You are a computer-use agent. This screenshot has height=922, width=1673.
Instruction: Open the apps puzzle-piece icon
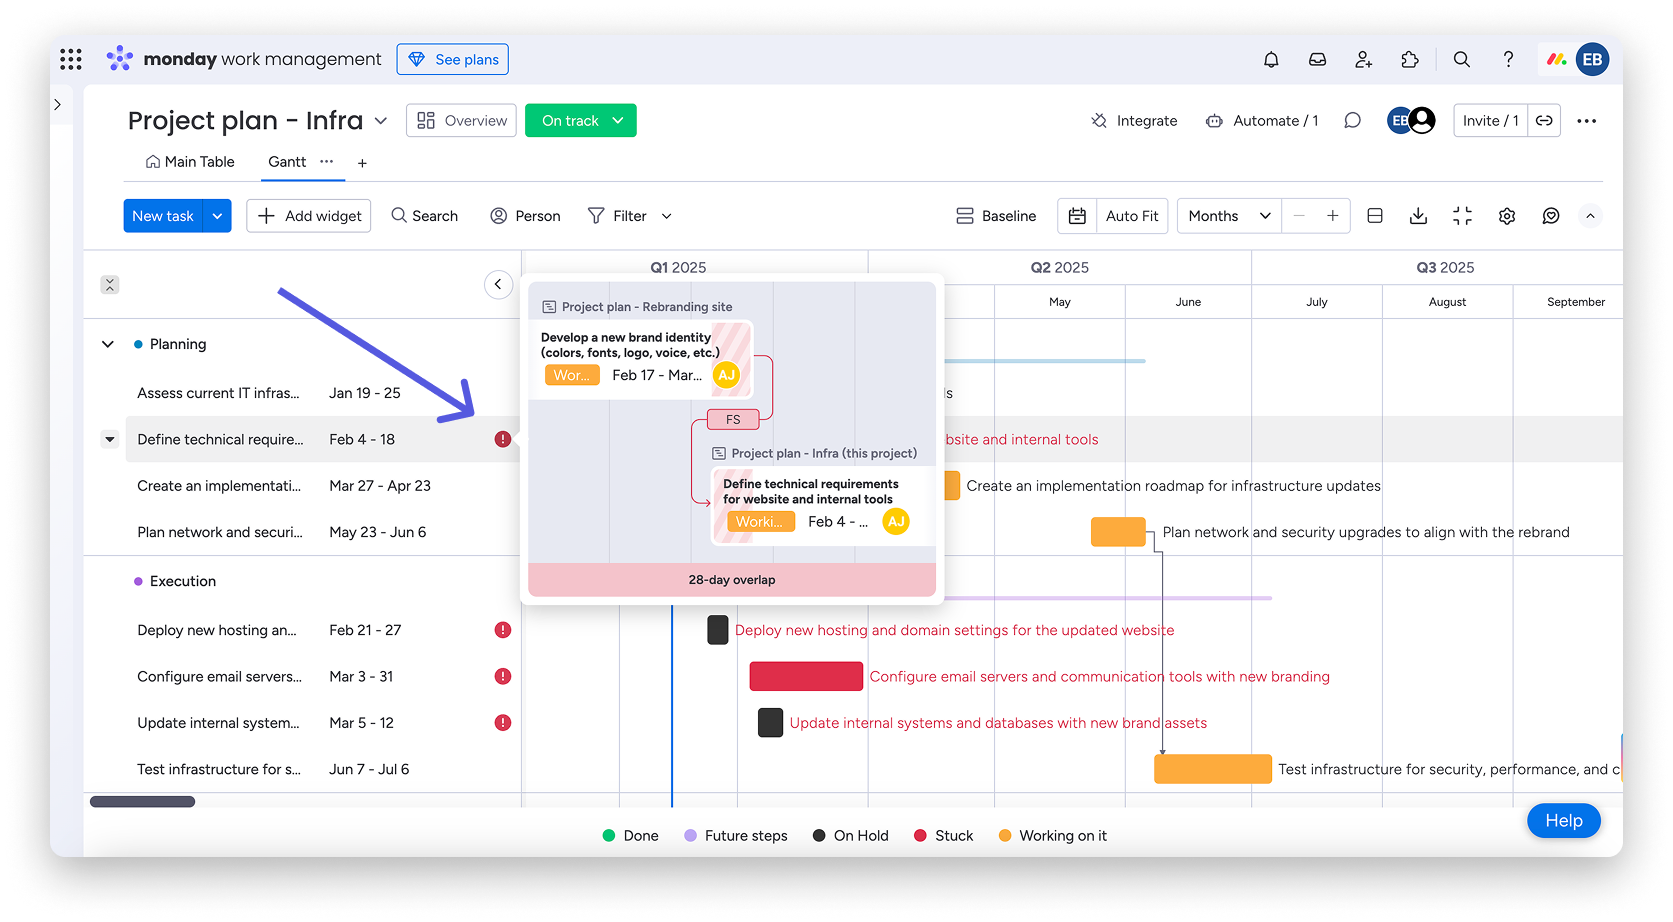1410,60
